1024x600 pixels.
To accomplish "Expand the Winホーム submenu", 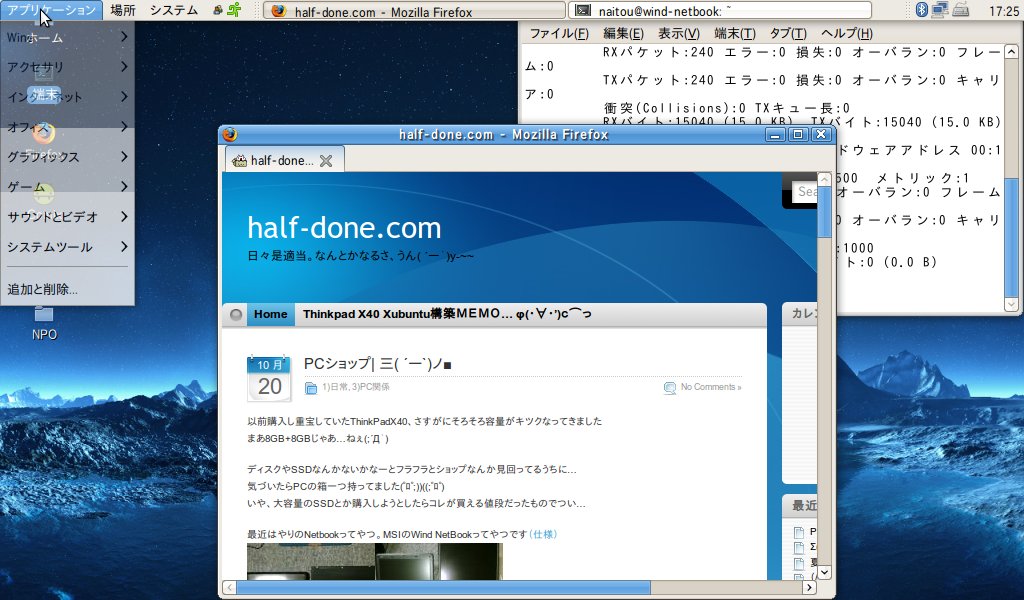I will [x=67, y=37].
